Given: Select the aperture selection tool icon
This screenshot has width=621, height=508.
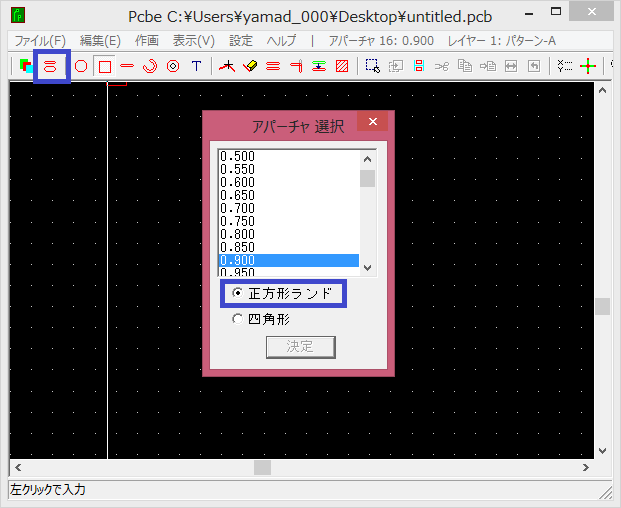Looking at the screenshot, I should click(51, 67).
